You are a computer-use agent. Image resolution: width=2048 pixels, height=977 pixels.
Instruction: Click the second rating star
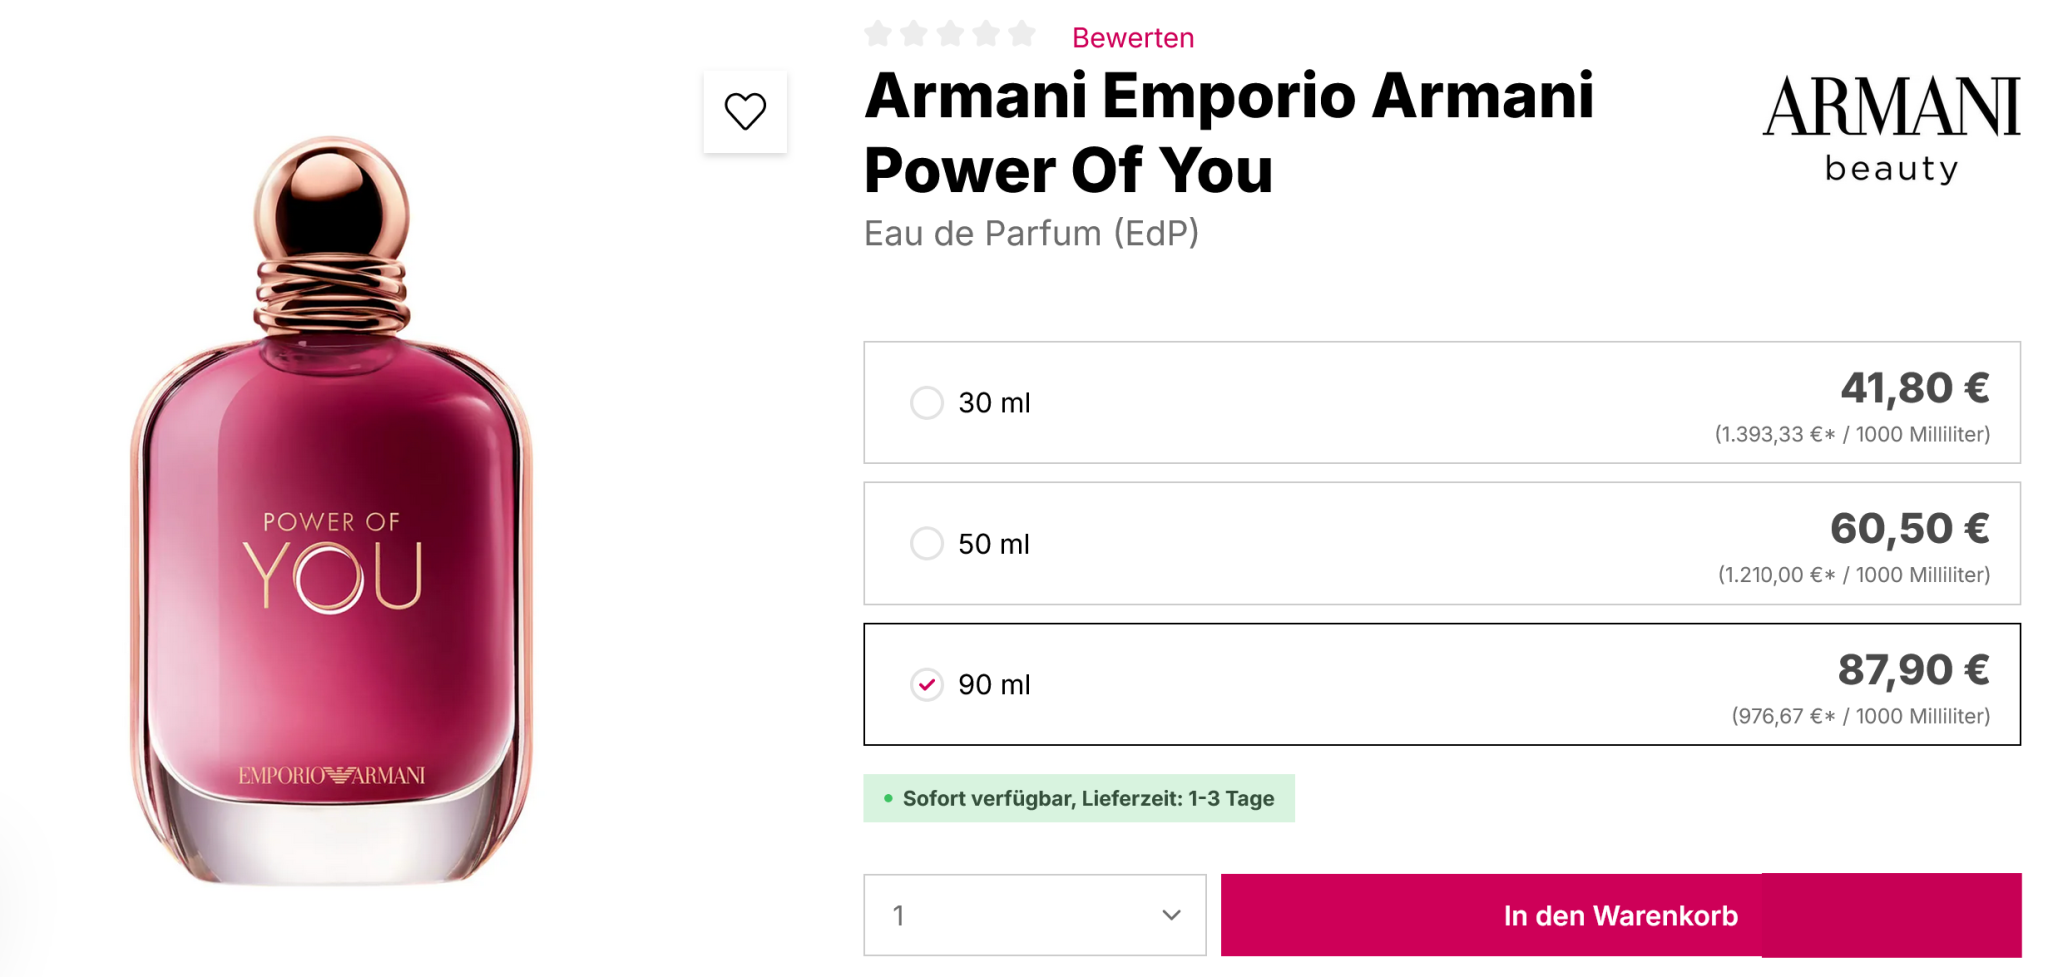914,35
